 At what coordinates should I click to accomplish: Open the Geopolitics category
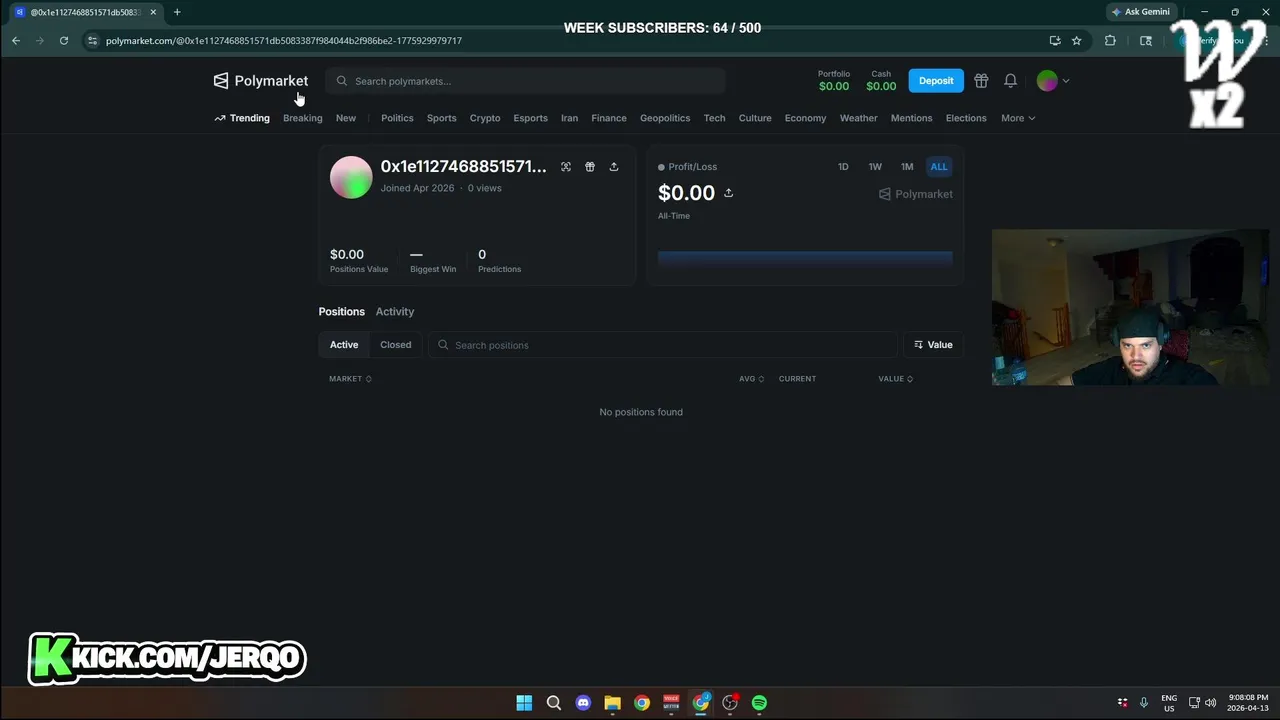point(665,118)
